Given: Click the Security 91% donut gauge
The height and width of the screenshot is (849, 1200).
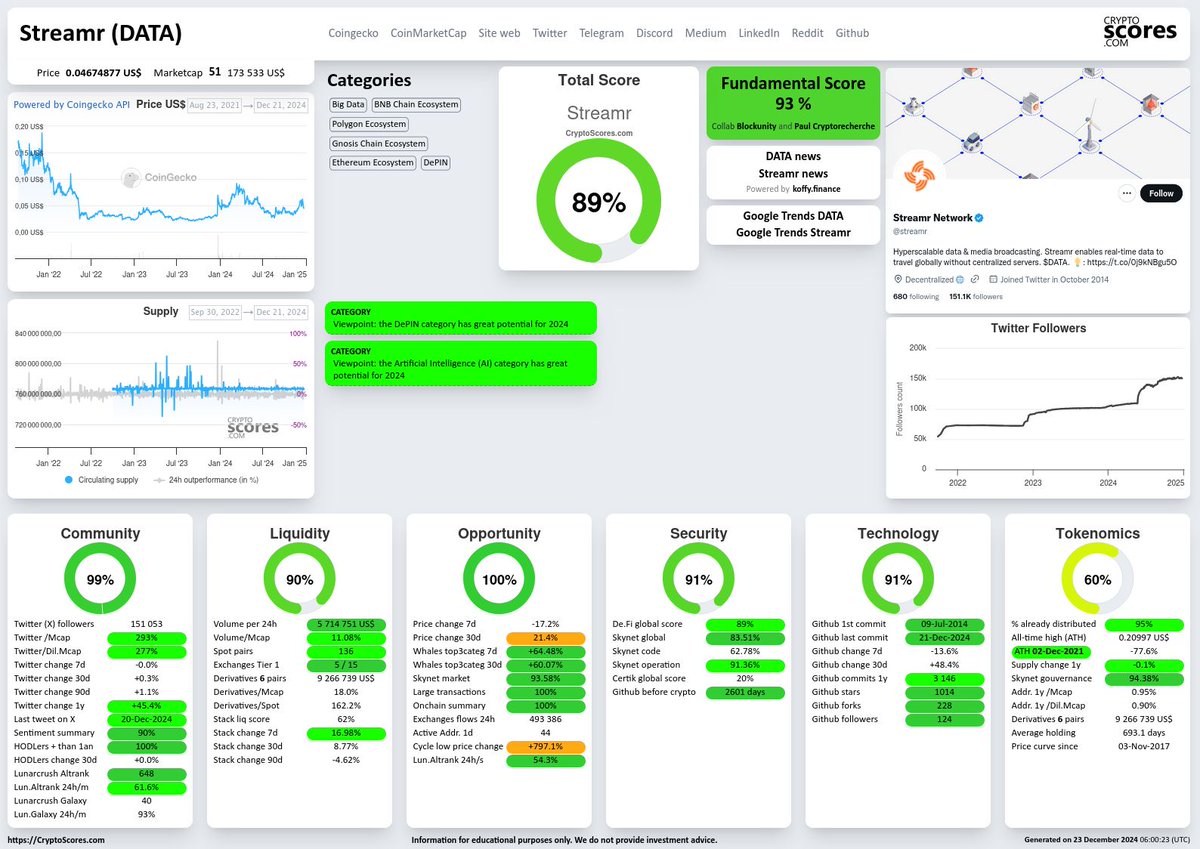Looking at the screenshot, I should (698, 579).
